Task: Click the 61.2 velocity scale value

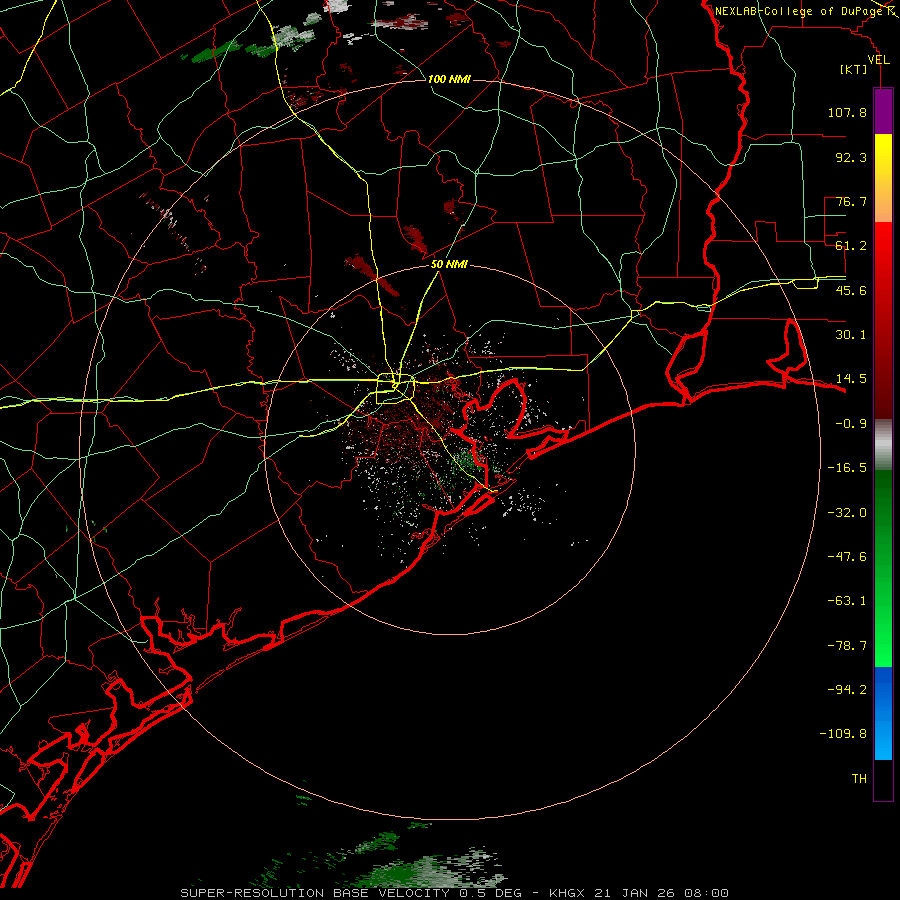Action: 851,246
